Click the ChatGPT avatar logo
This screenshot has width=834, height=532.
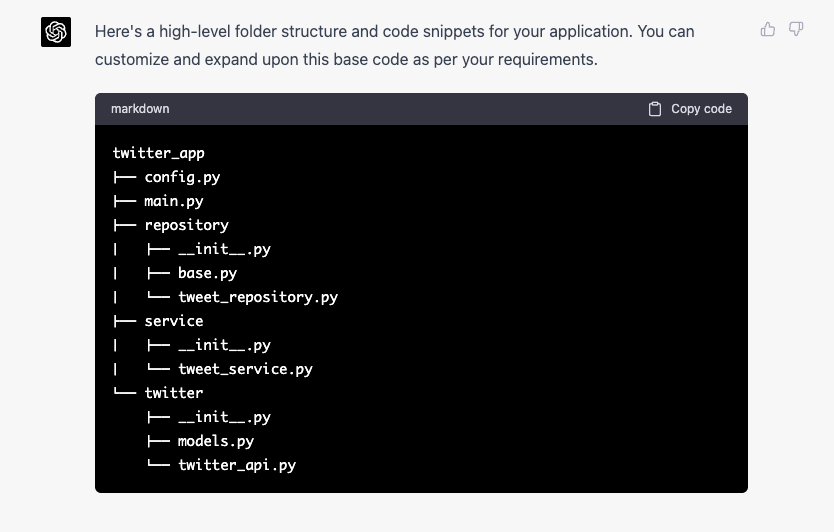coord(56,32)
